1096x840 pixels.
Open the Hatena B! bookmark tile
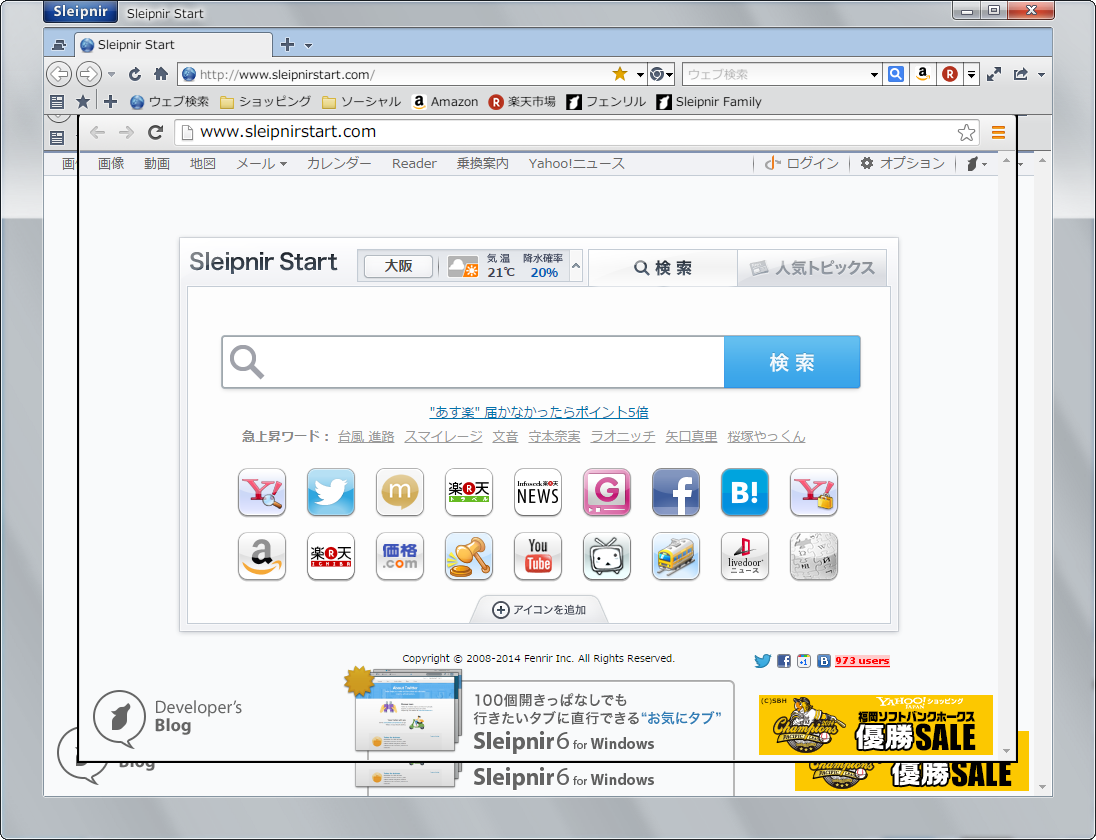(744, 492)
